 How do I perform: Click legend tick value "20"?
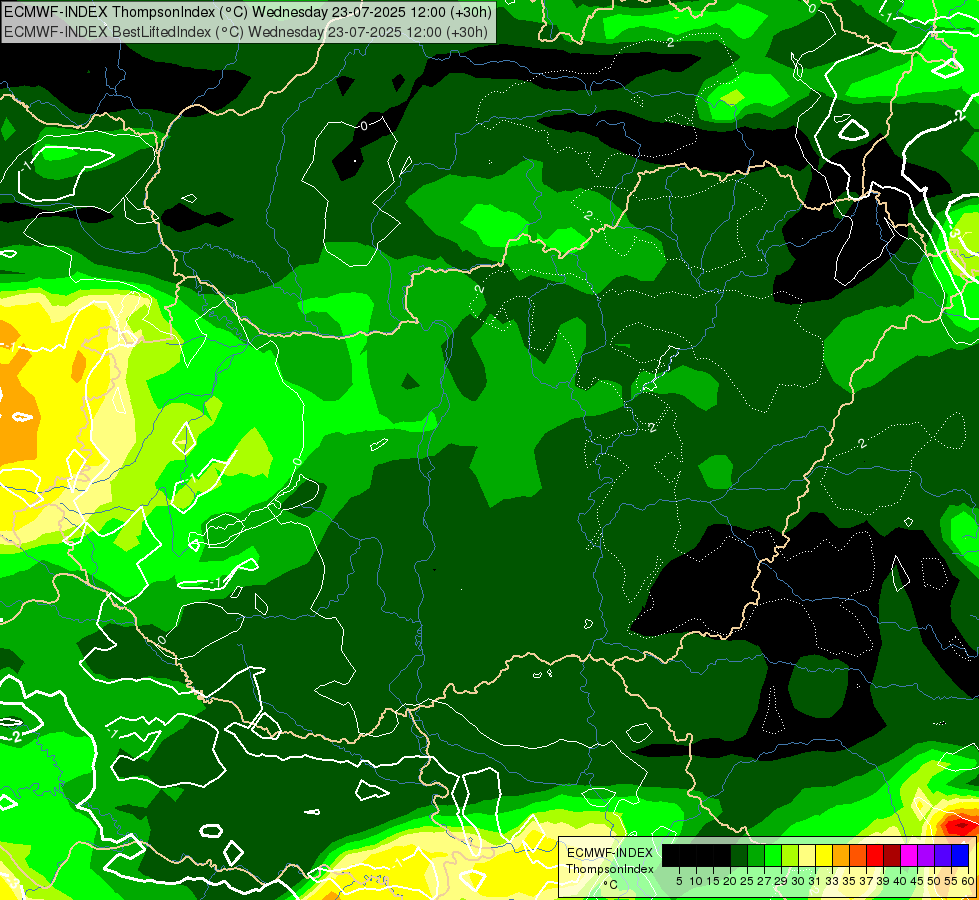point(730,881)
